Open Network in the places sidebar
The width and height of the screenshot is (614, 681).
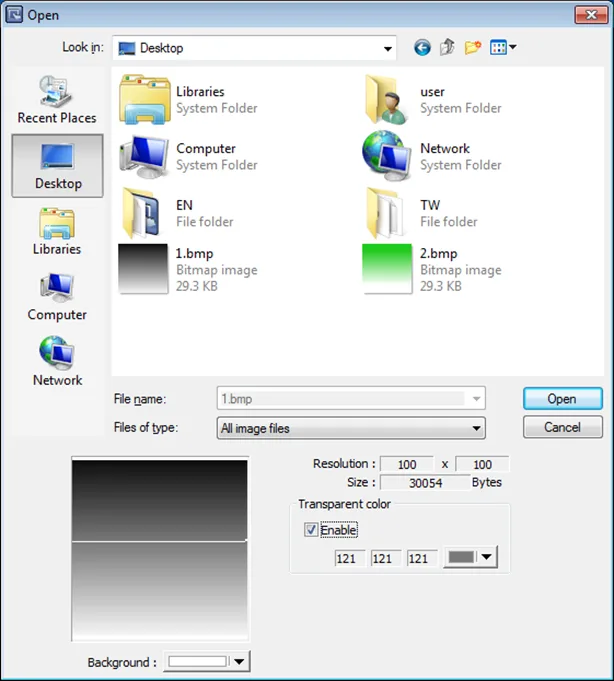tap(57, 361)
